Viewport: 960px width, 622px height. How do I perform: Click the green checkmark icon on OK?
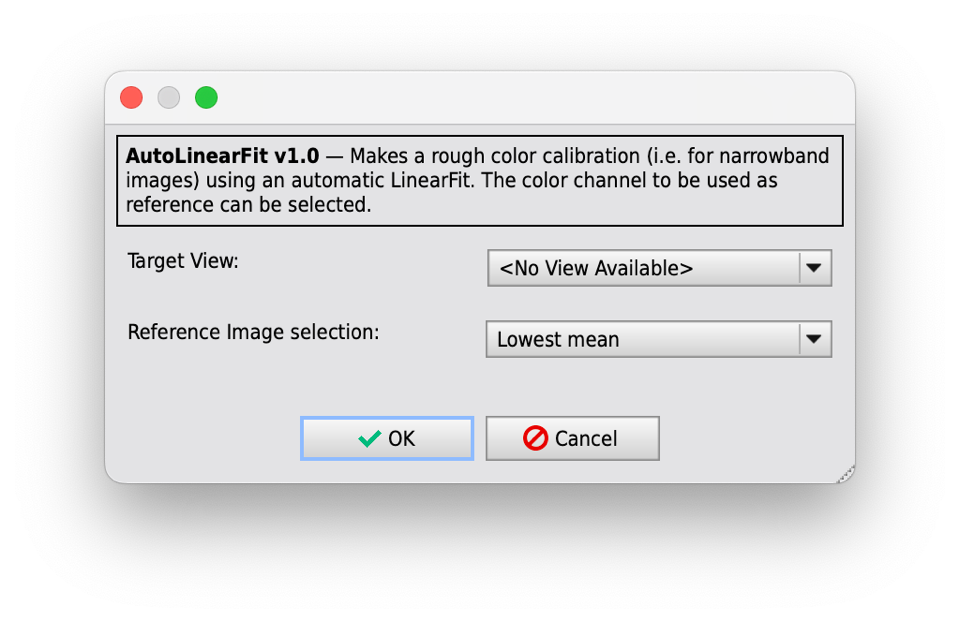pos(369,439)
